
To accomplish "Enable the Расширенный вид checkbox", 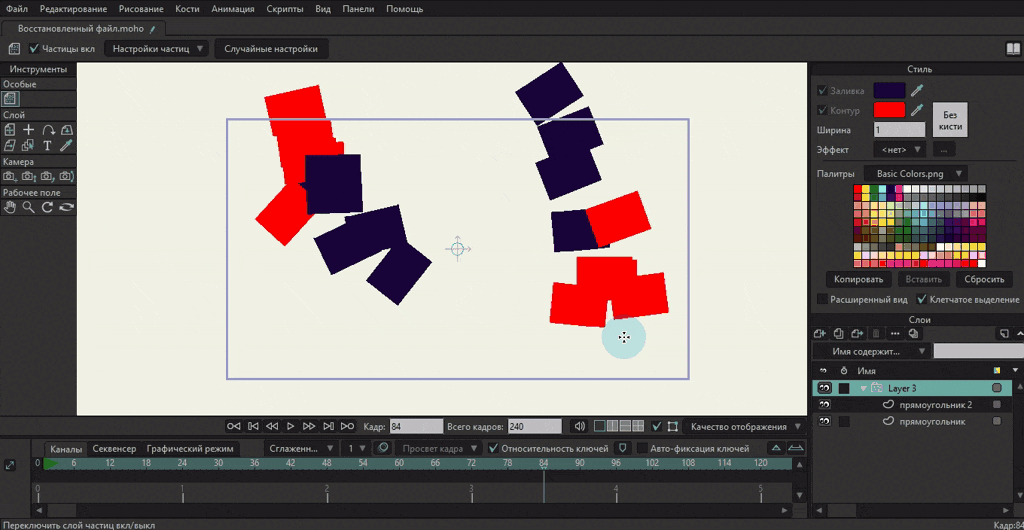I will tap(822, 300).
